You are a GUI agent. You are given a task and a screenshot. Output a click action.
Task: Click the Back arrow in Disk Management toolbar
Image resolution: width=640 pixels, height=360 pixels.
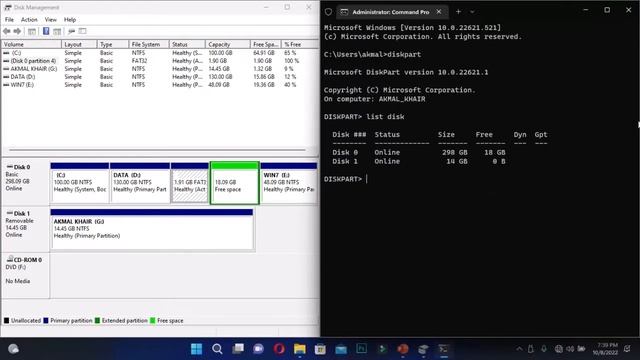click(x=7, y=31)
